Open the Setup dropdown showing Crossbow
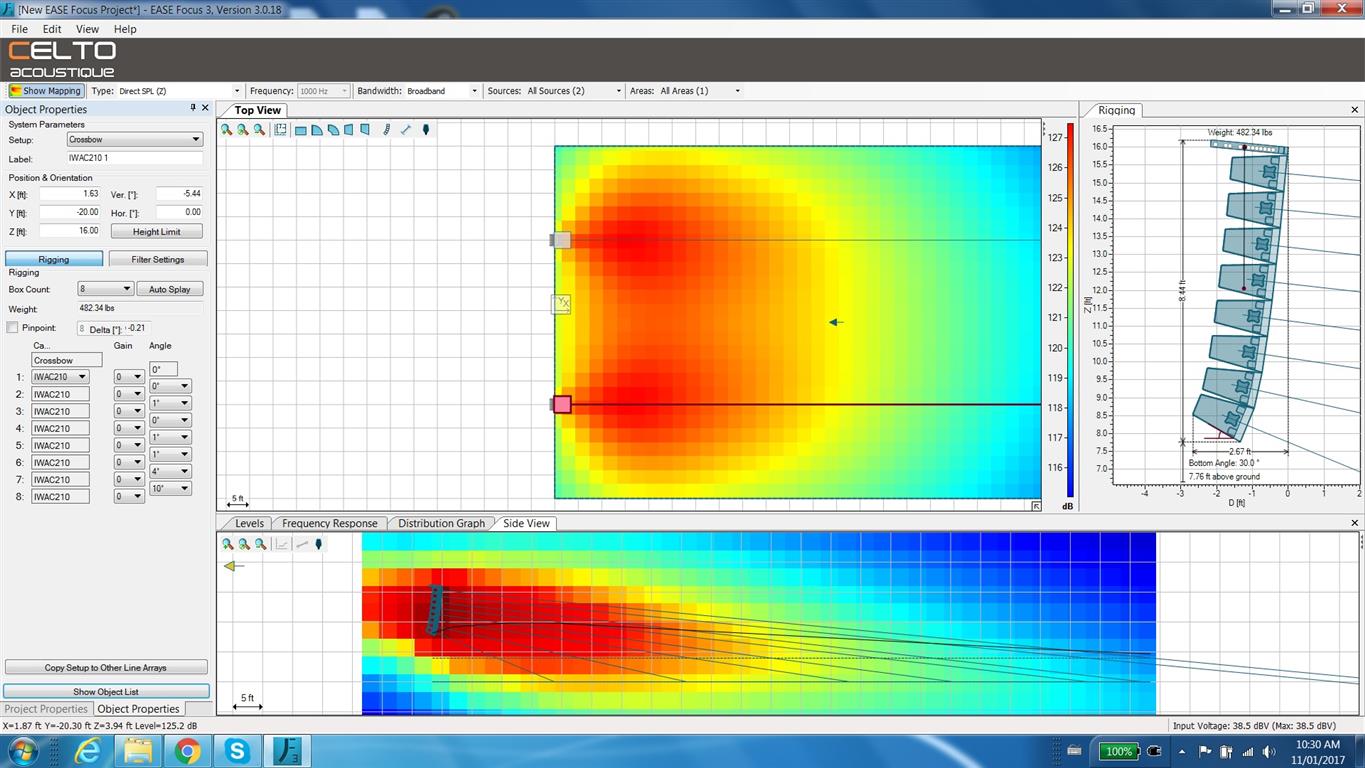Image resolution: width=1365 pixels, height=768 pixels. point(135,140)
